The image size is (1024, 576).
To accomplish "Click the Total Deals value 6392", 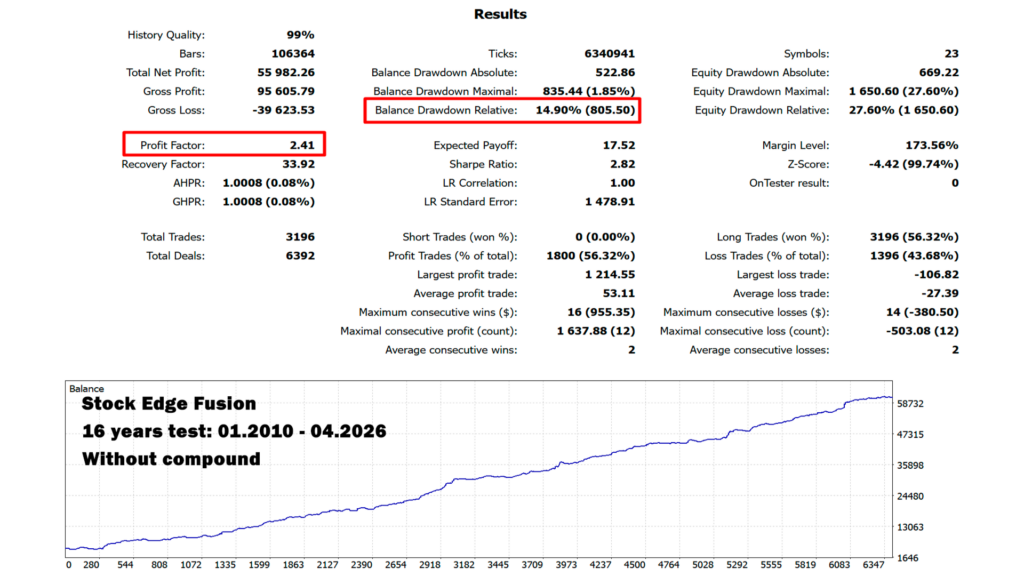I will (300, 256).
